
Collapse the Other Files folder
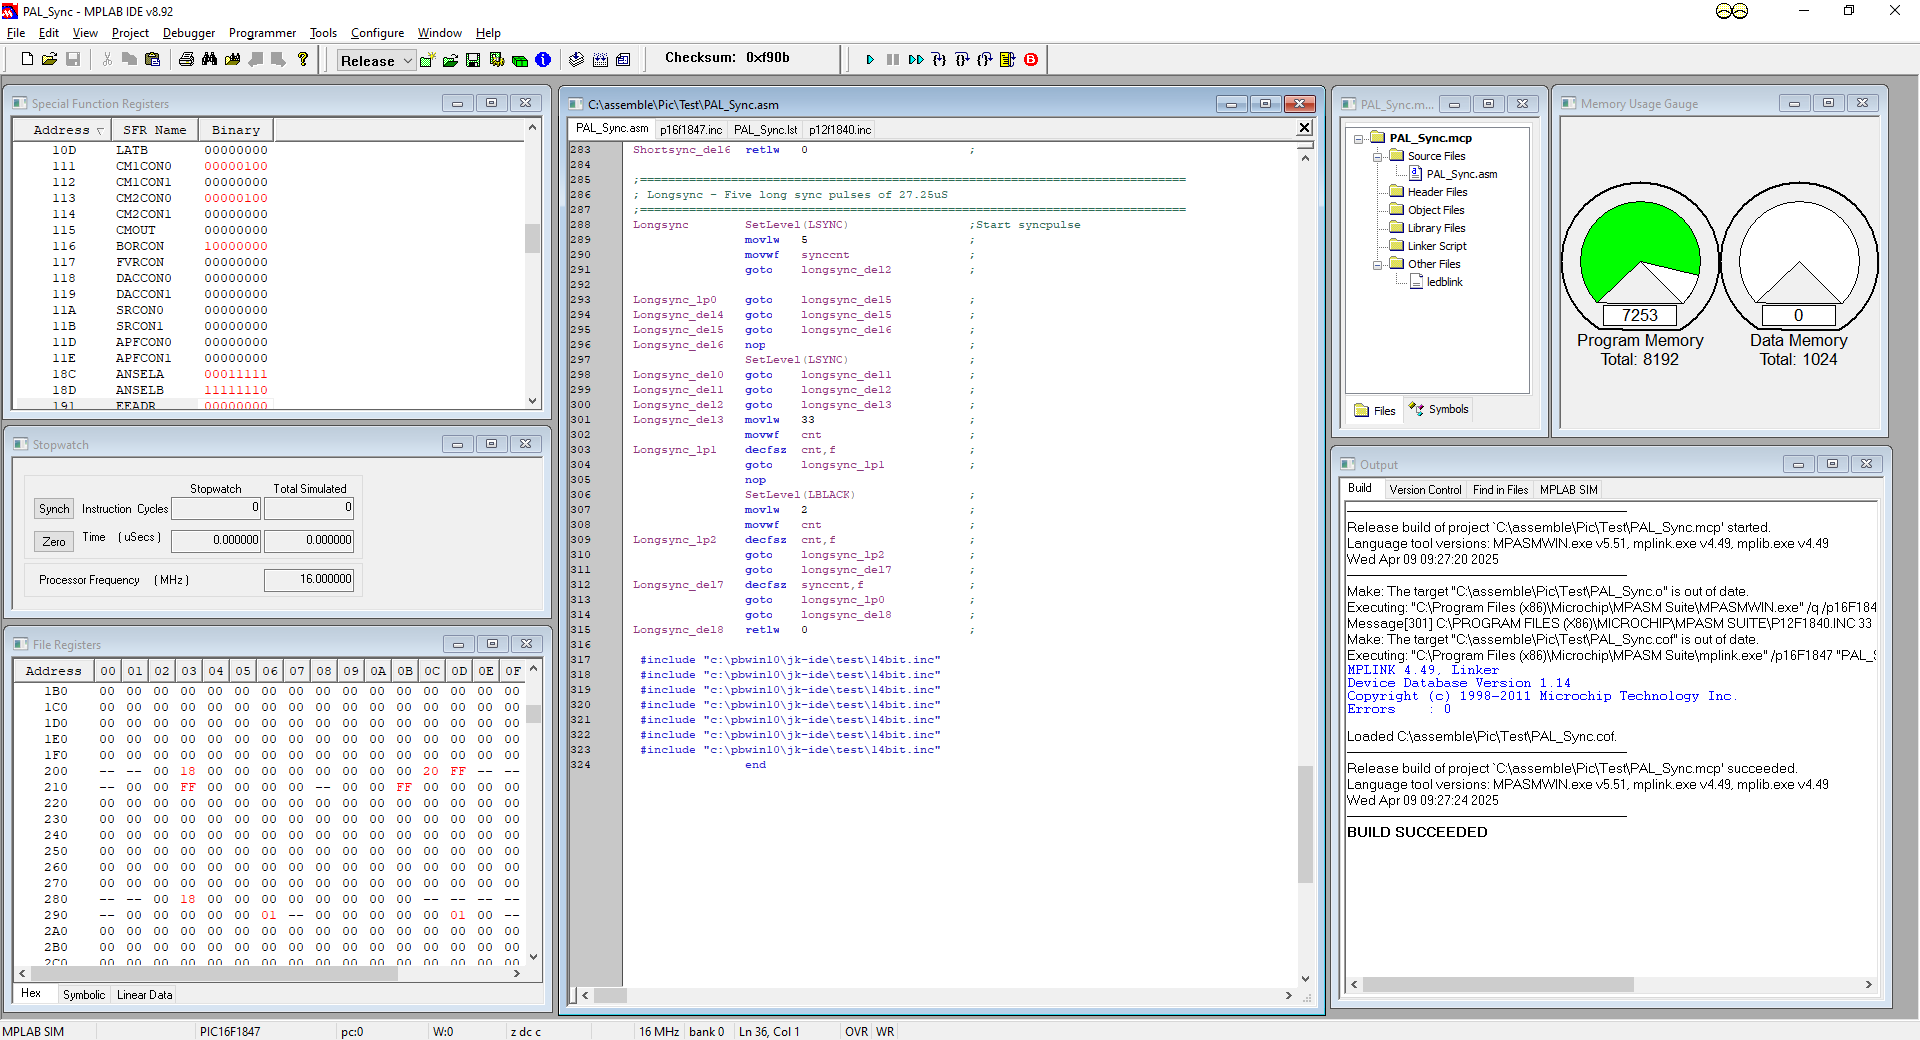1377,265
